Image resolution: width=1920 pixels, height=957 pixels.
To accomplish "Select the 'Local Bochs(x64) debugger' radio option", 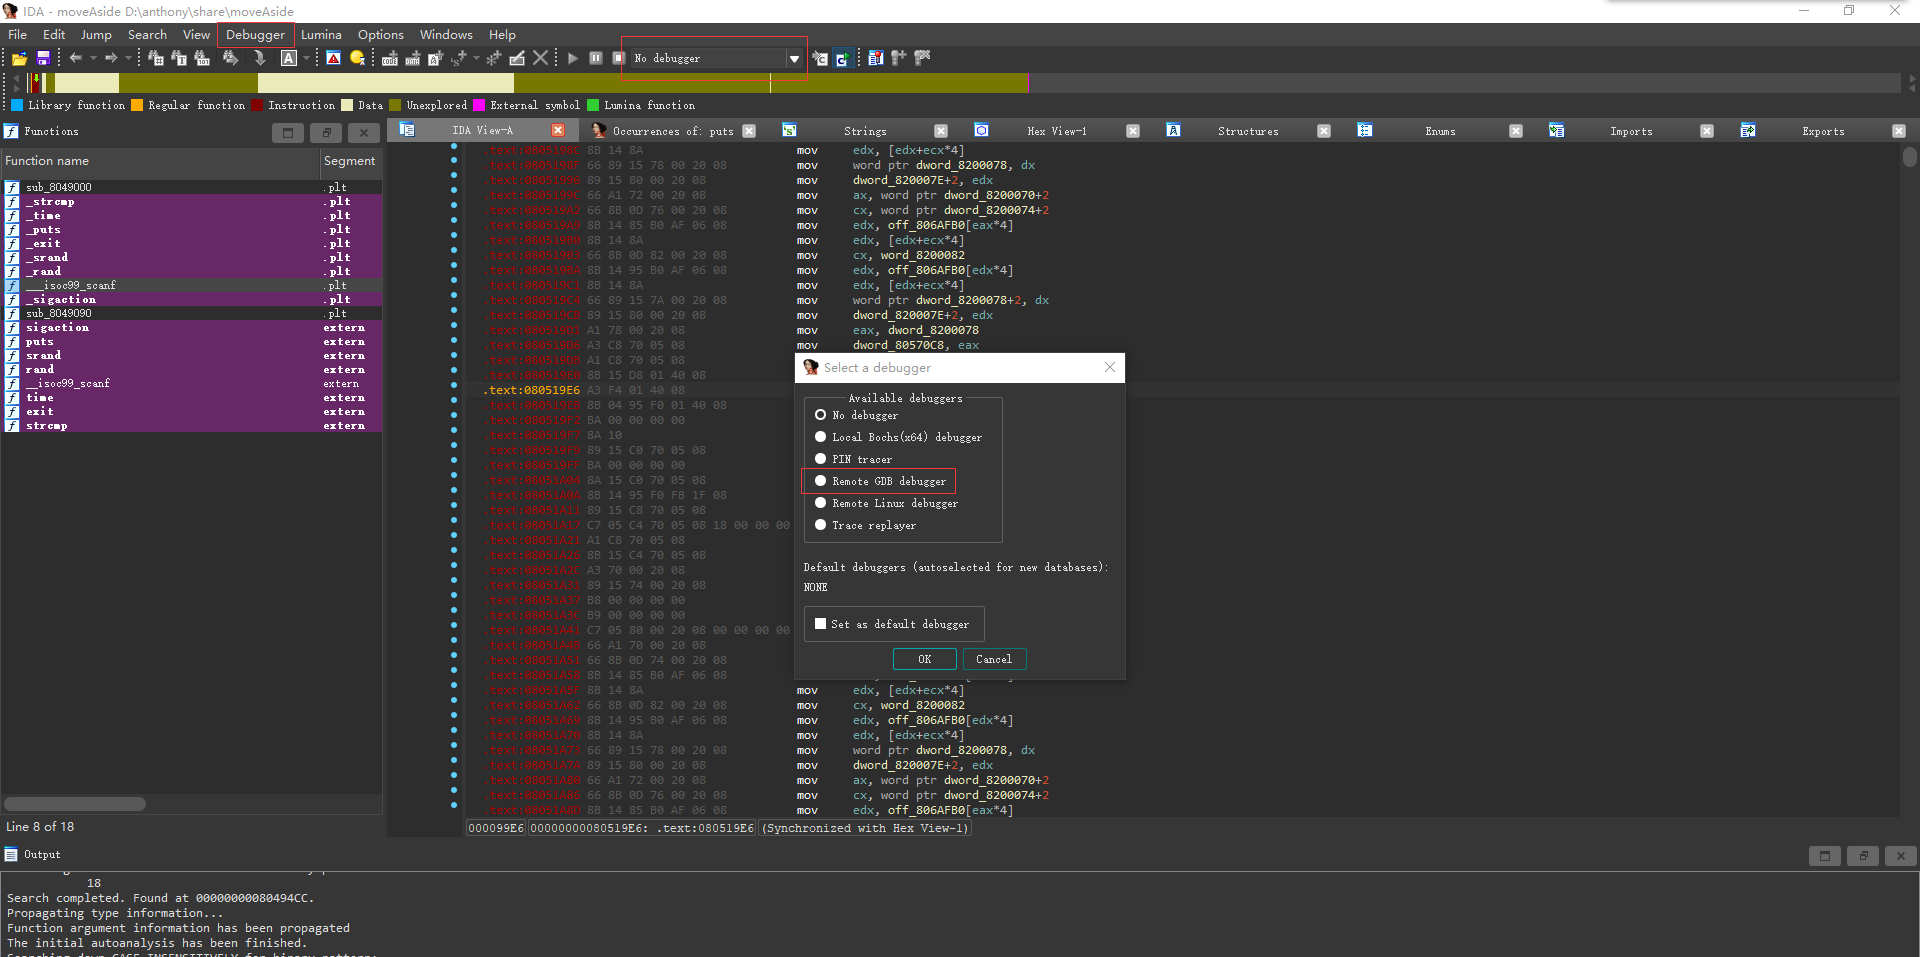I will [x=820, y=436].
